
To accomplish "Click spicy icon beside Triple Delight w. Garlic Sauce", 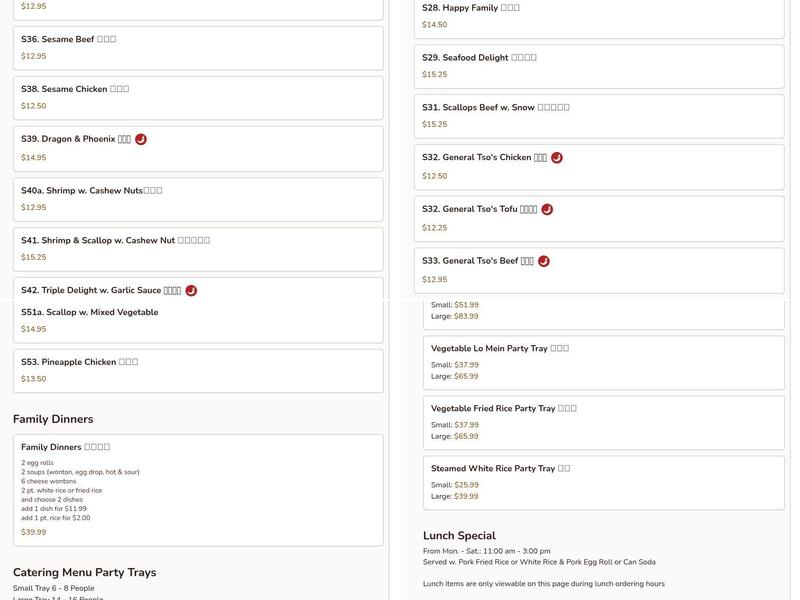I will coord(191,291).
